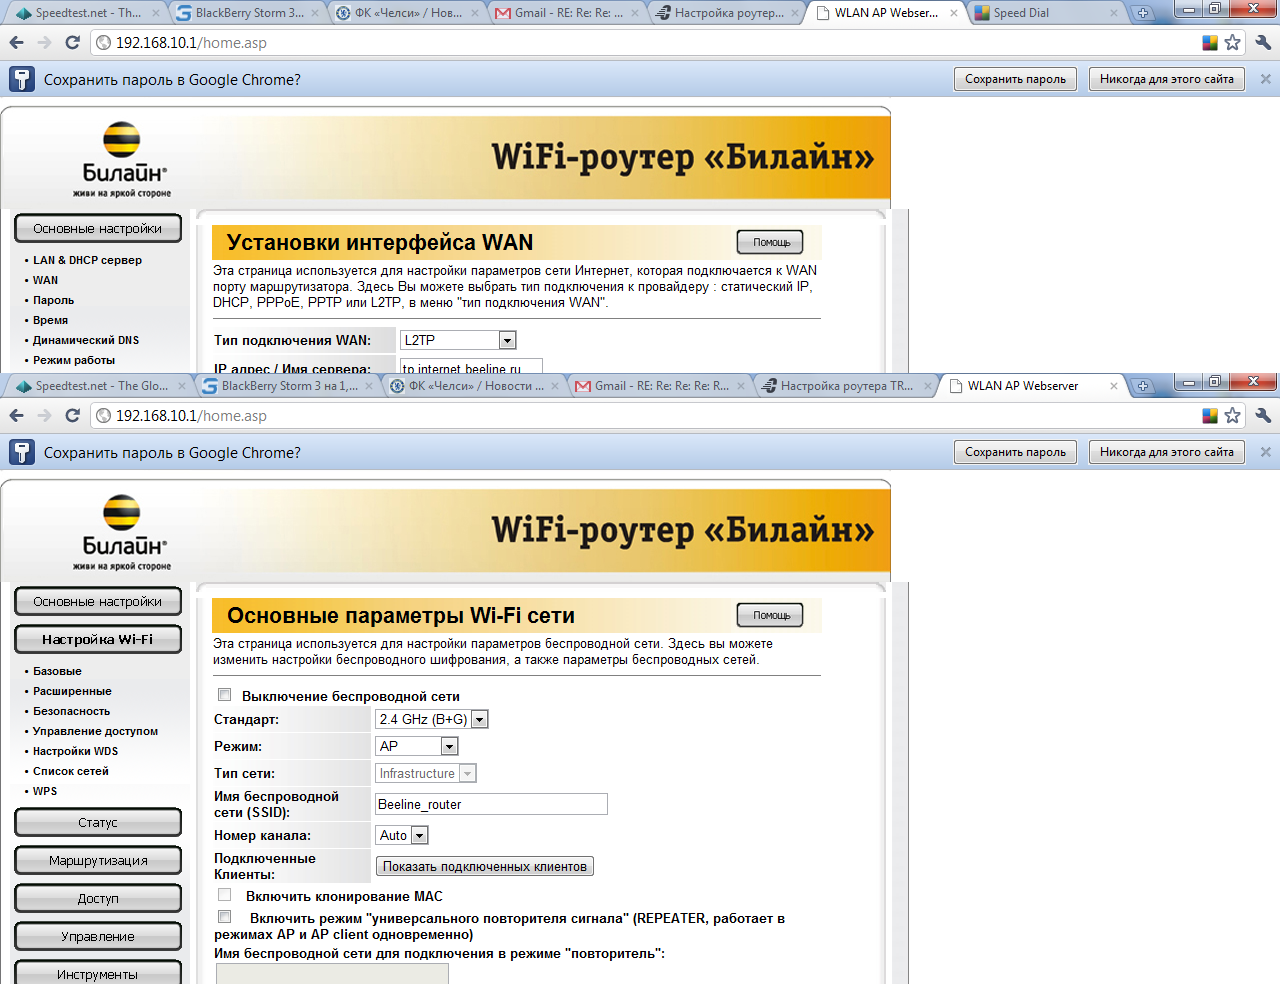Dismiss save-password bar in upper window
Image resolution: width=1280 pixels, height=984 pixels.
1266,79
